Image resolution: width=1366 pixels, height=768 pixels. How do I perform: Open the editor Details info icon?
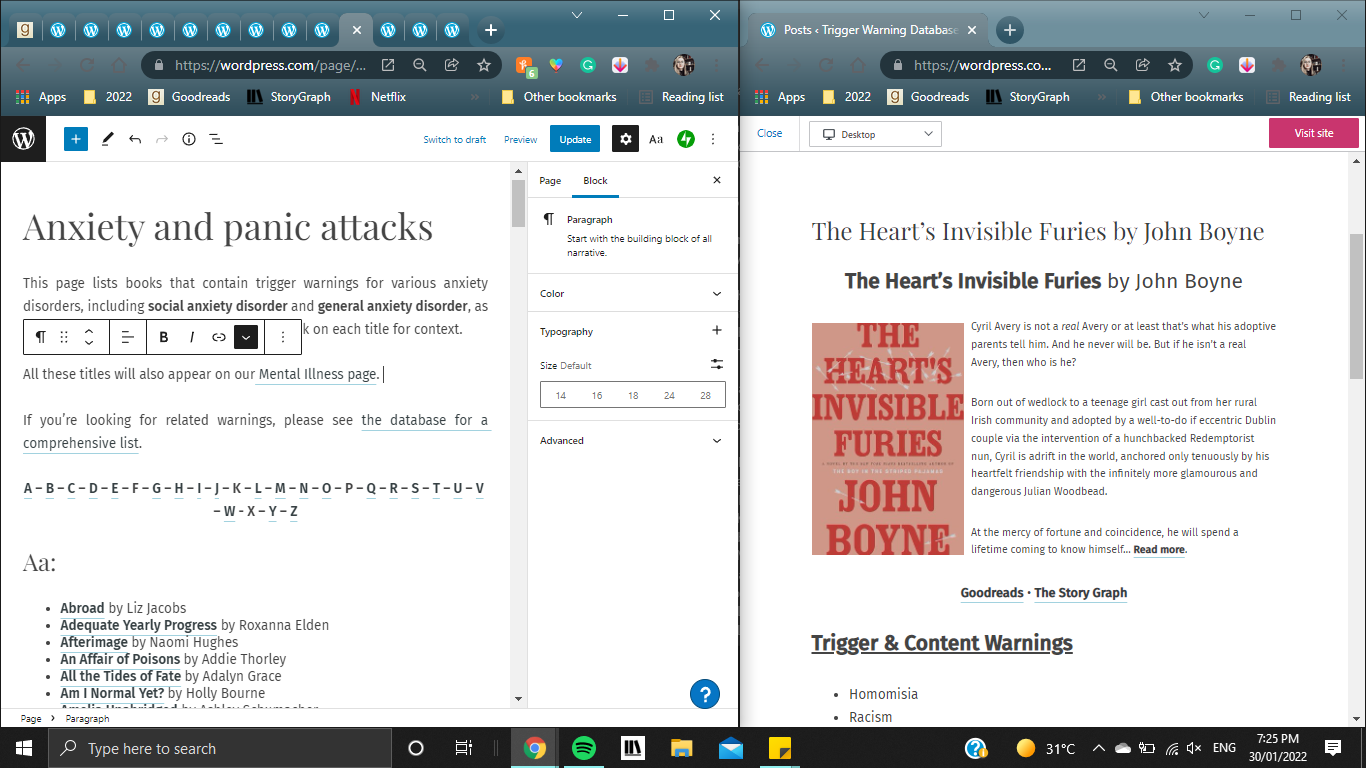[189, 139]
